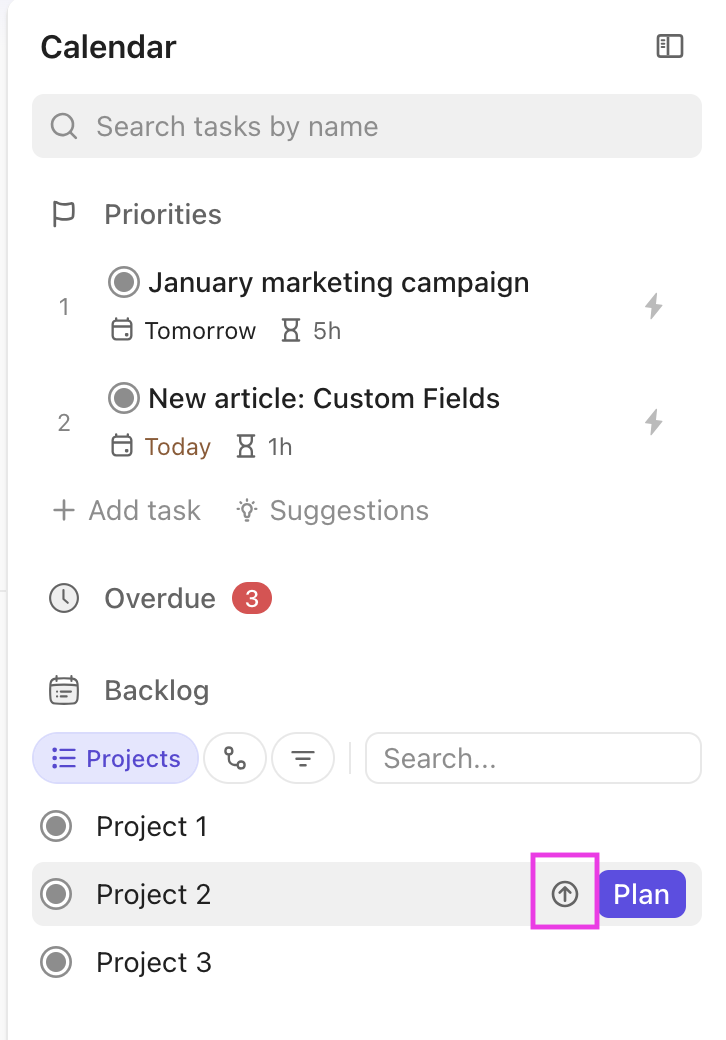The height and width of the screenshot is (1040, 726).
Task: Expand the Overdue section
Action: coord(159,599)
